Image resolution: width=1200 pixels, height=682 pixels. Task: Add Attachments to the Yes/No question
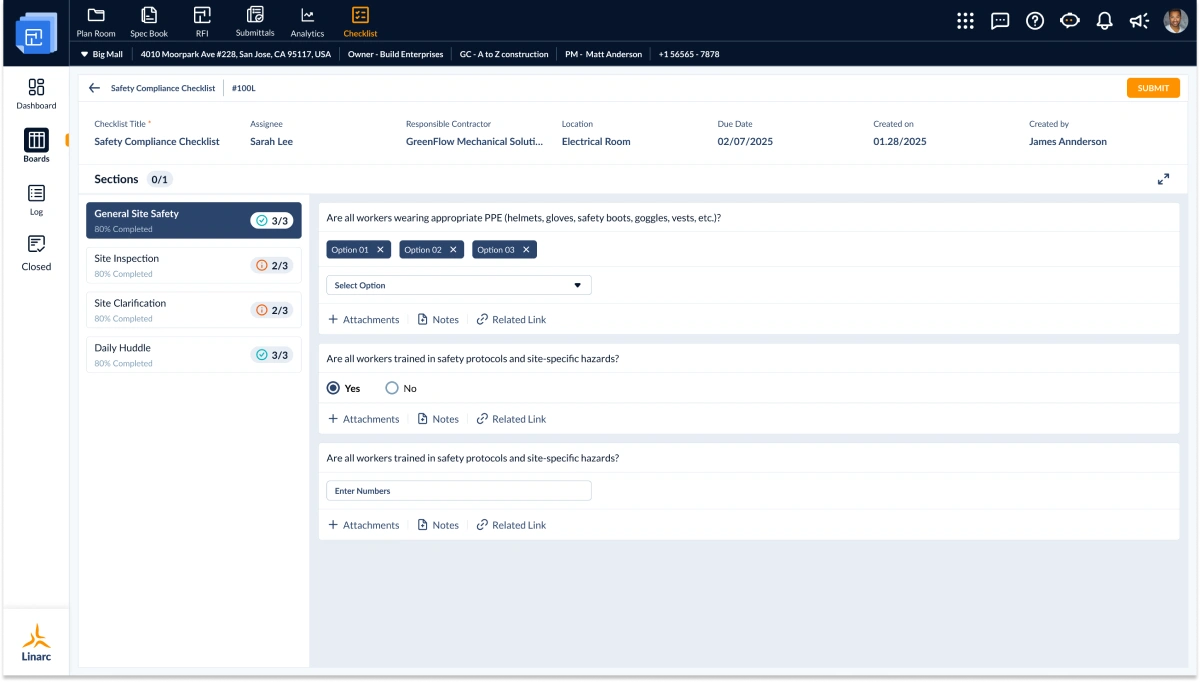364,419
